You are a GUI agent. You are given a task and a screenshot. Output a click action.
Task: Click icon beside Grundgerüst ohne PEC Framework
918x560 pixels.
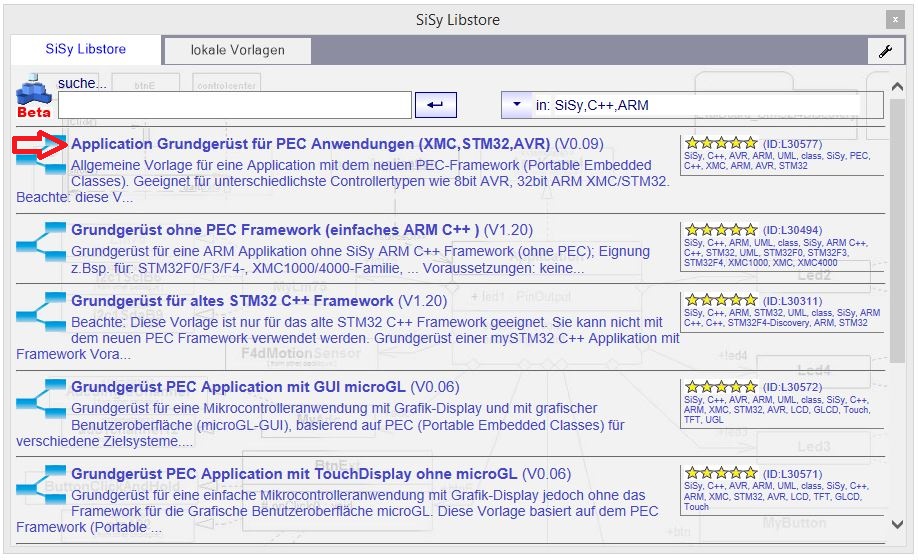click(42, 238)
